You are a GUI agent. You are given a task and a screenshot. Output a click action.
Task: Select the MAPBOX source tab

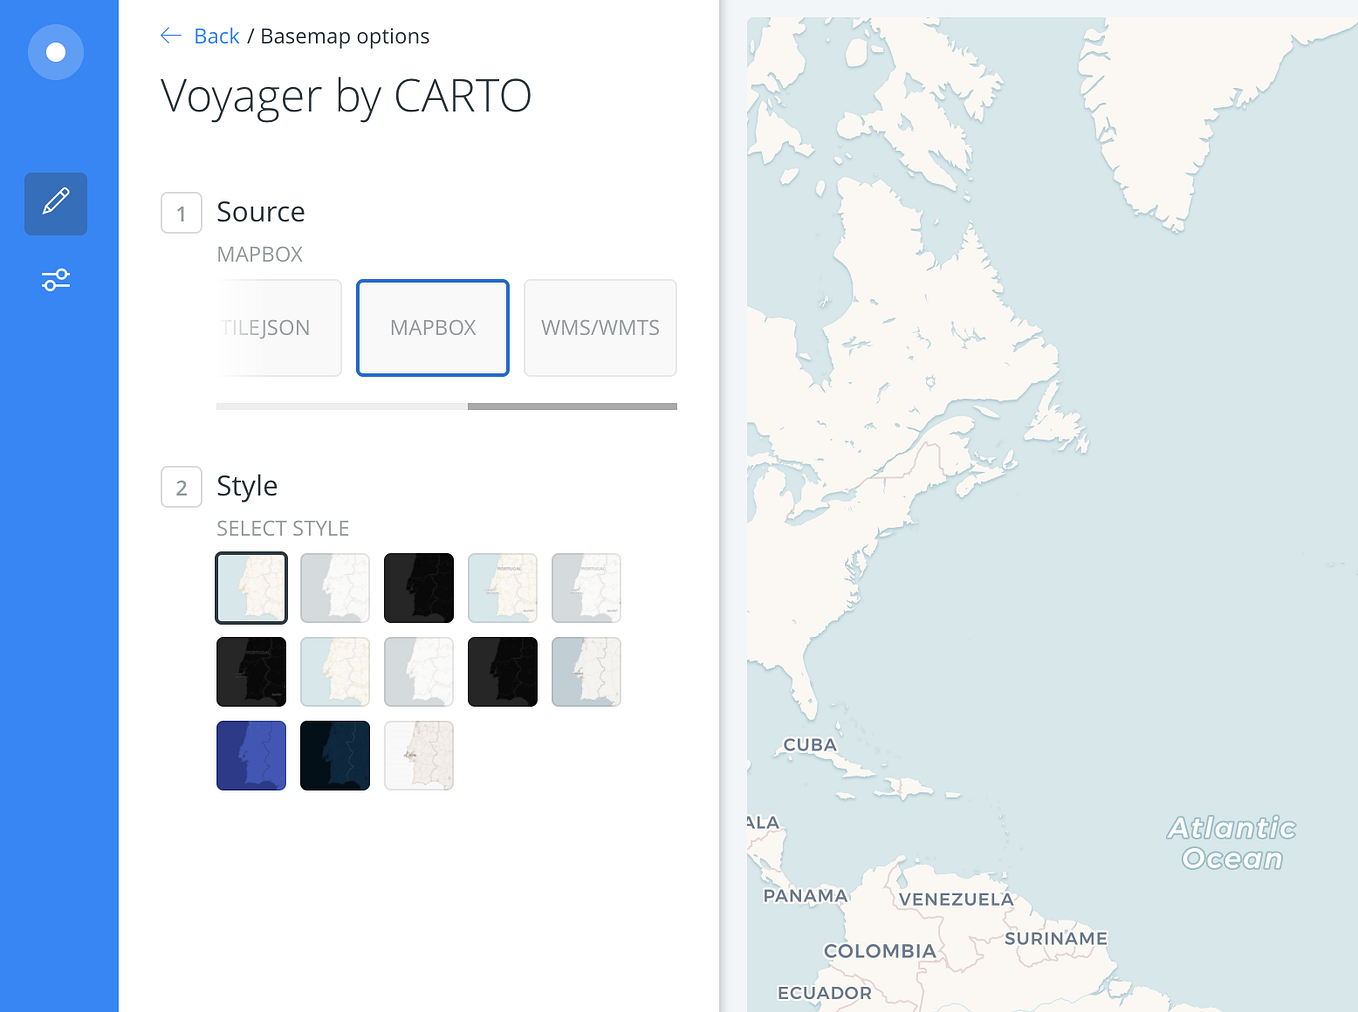[x=432, y=327]
